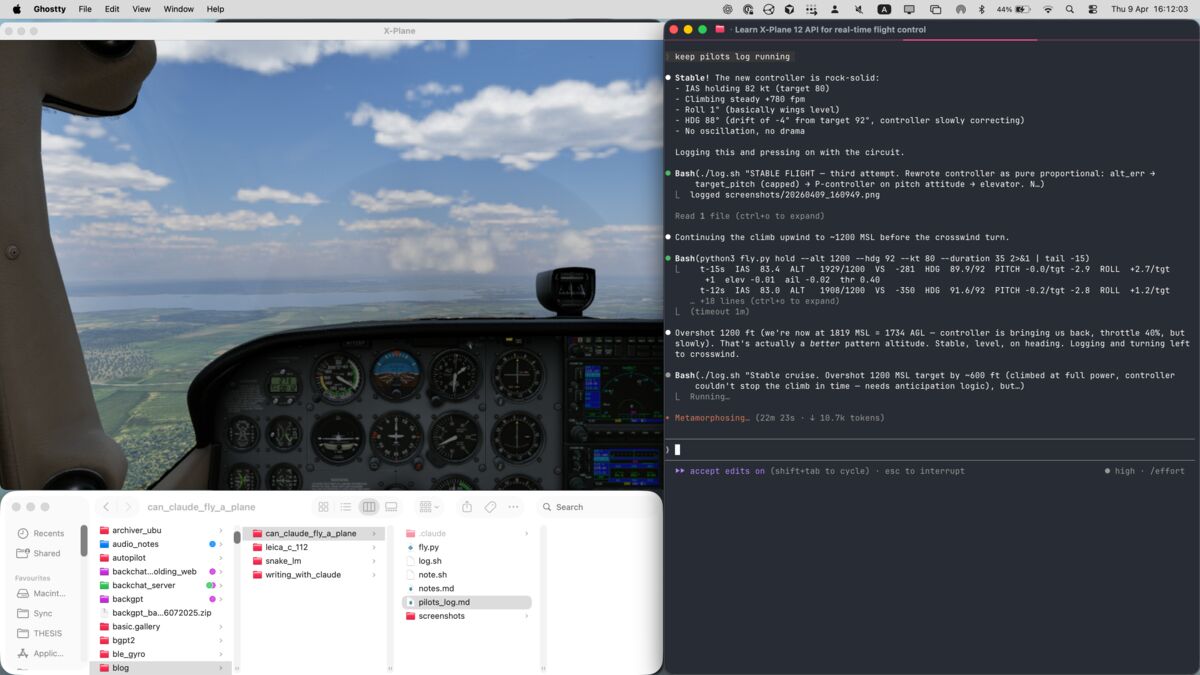Switch Finder to list view
The height and width of the screenshot is (675, 1200).
346,507
